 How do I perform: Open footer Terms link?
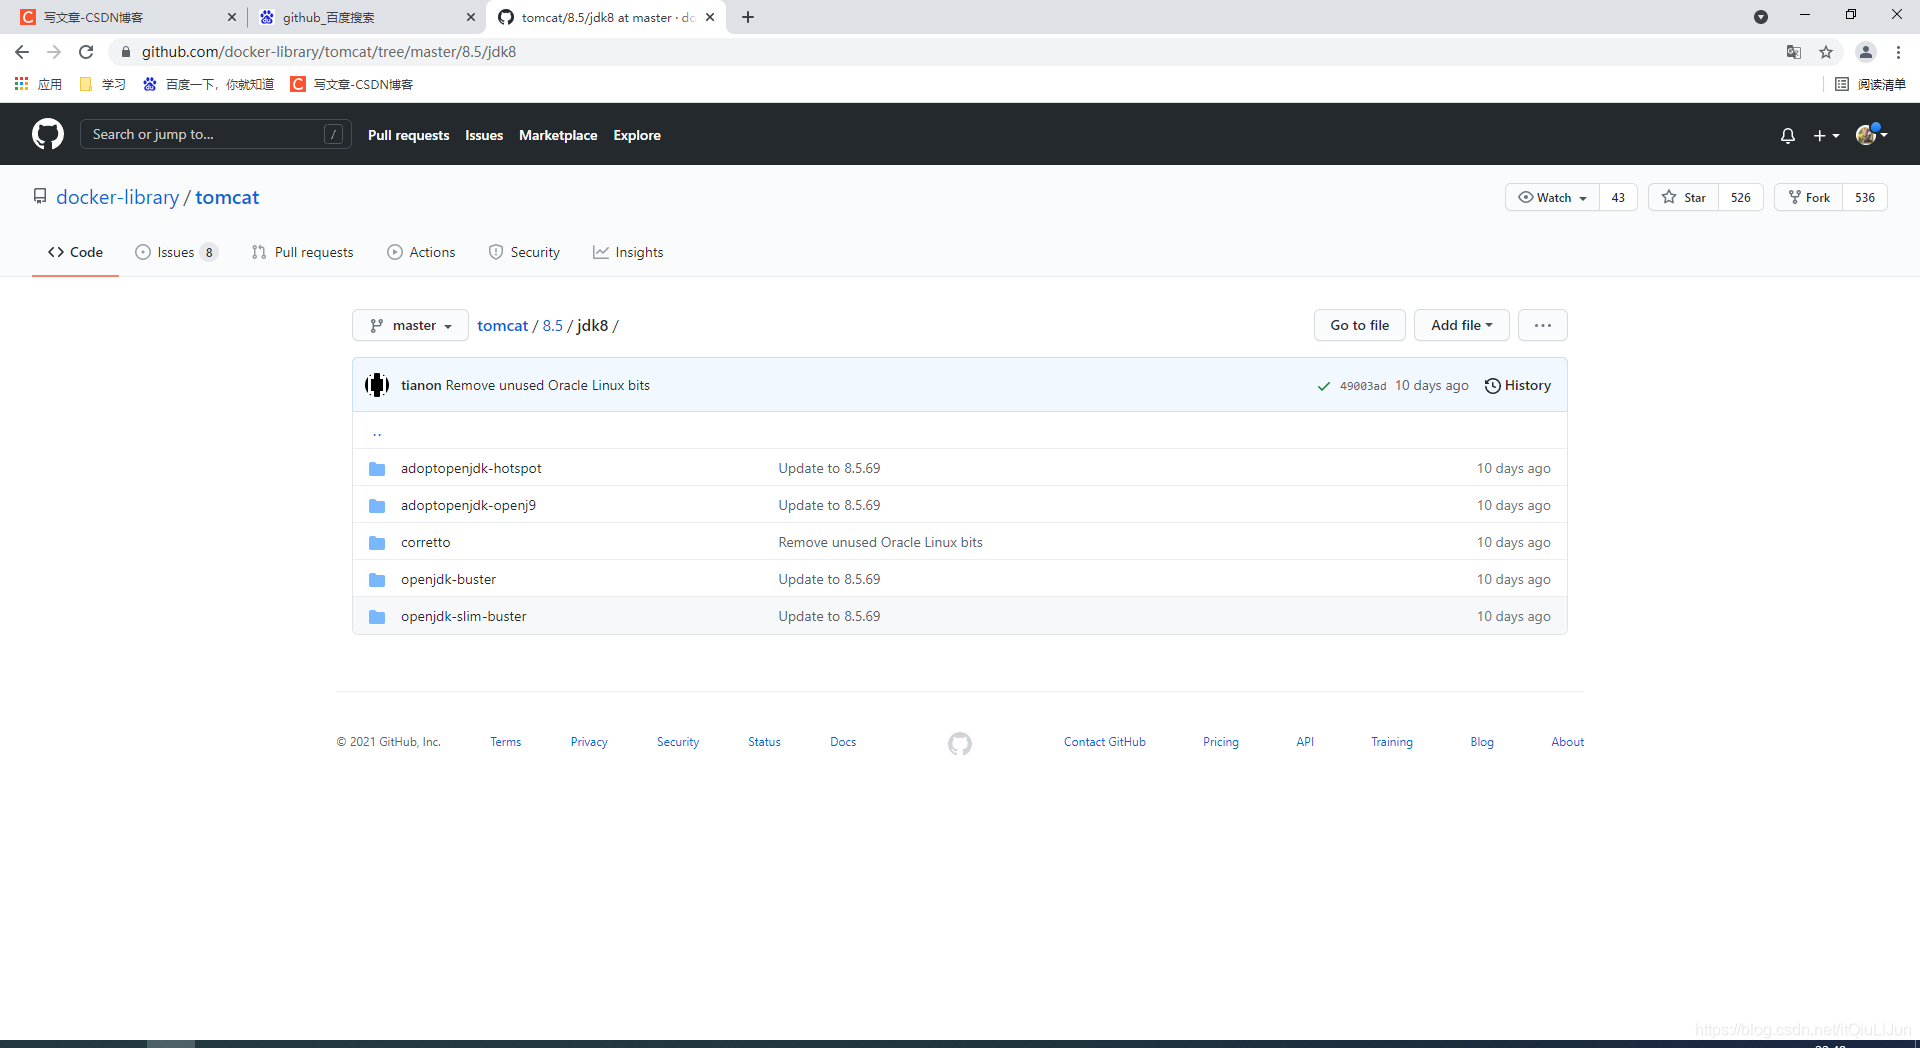click(x=505, y=742)
